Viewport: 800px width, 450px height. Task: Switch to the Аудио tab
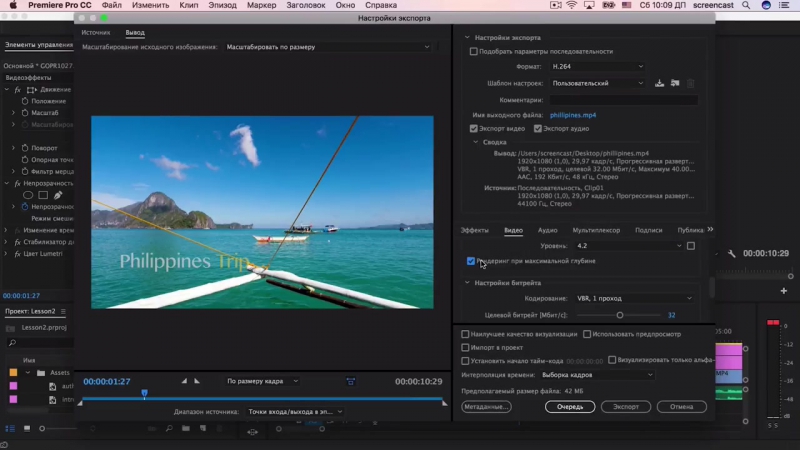coord(548,230)
